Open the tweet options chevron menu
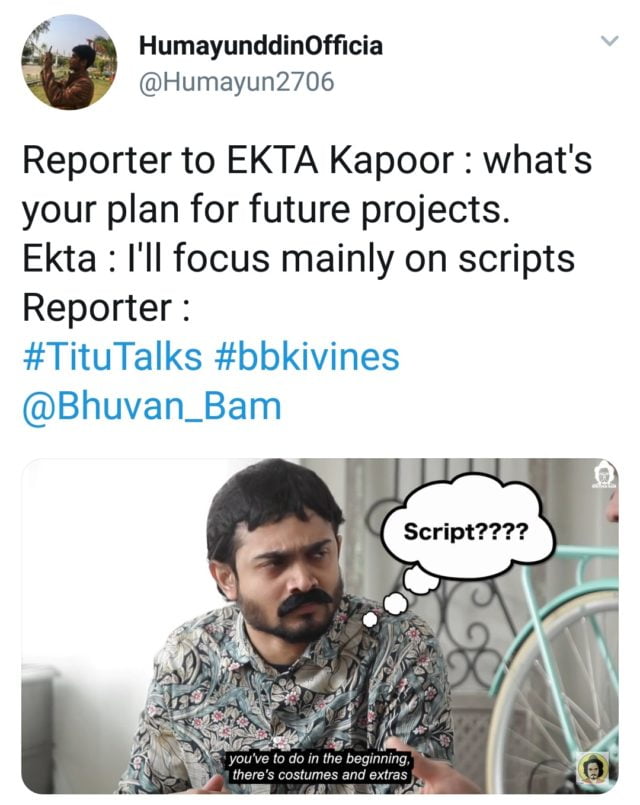640x805 pixels. pos(608,41)
